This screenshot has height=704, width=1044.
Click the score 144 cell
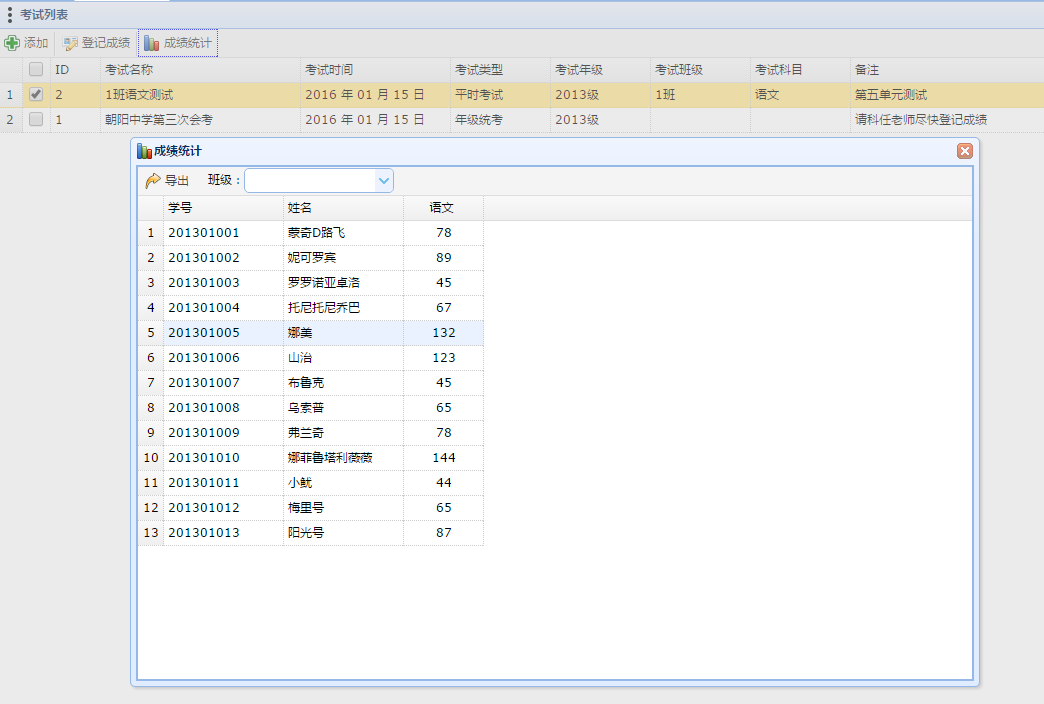click(443, 458)
